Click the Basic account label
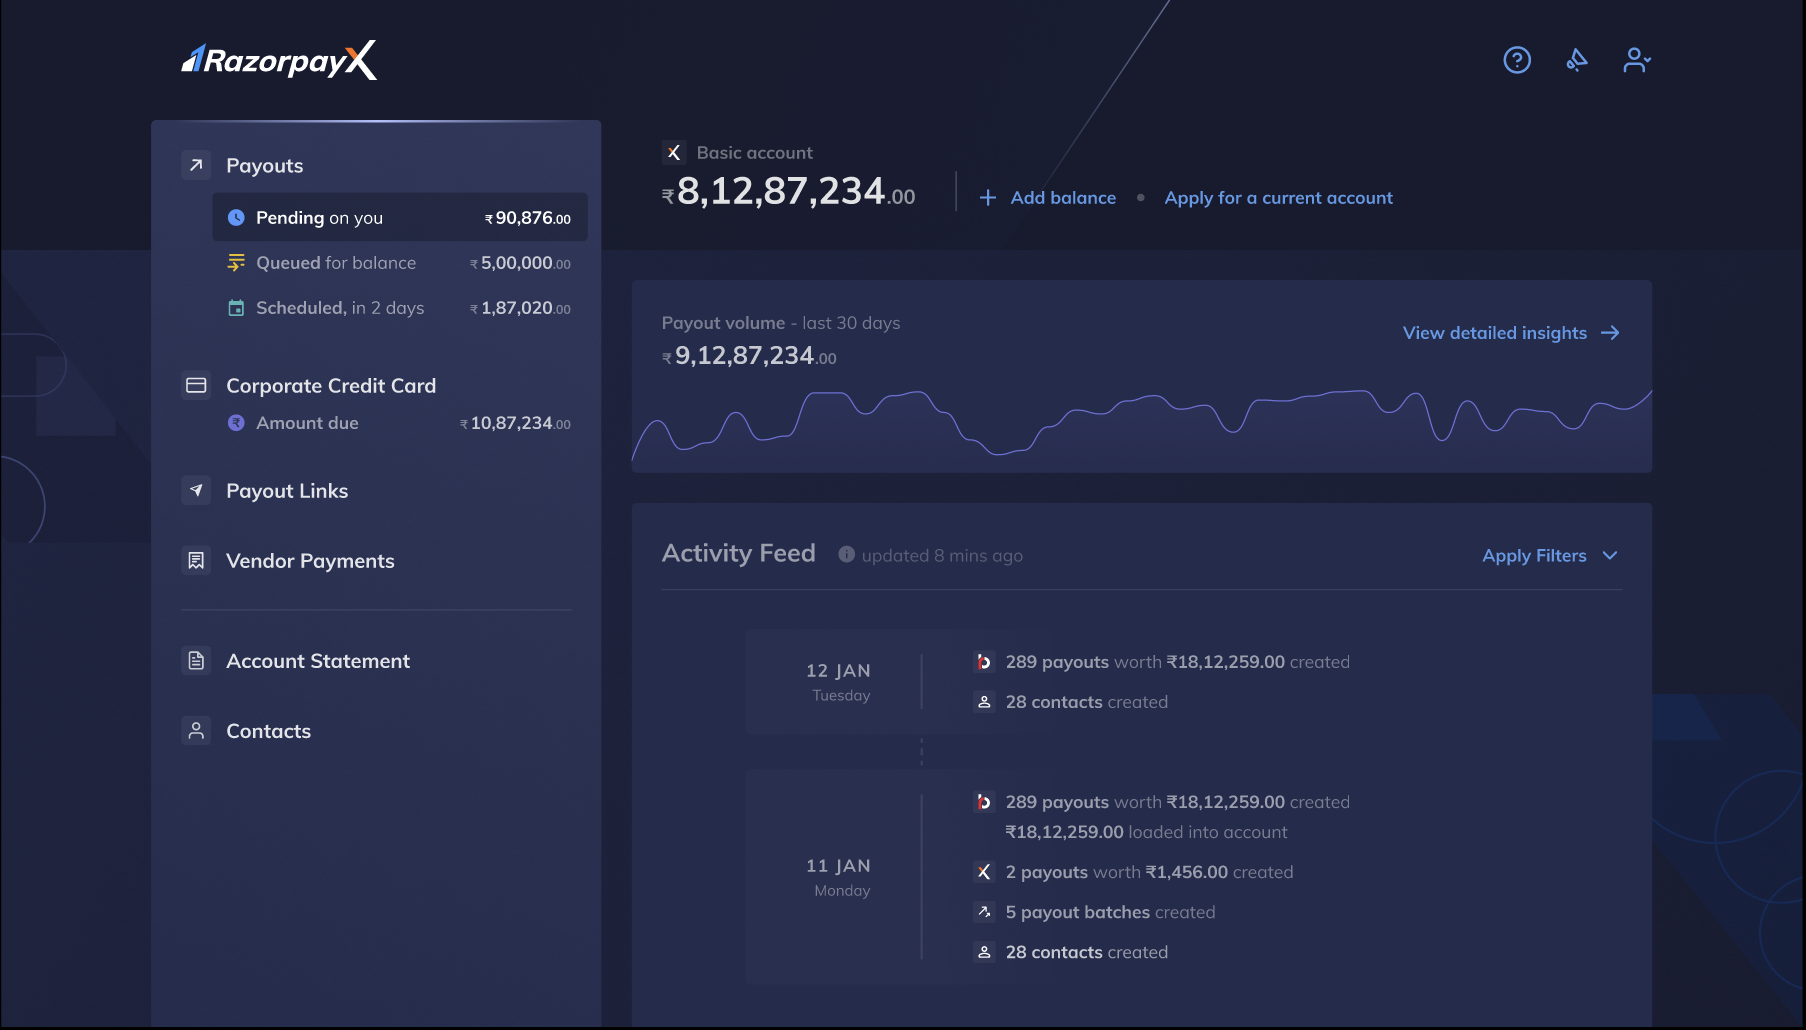1806x1030 pixels. 755,153
